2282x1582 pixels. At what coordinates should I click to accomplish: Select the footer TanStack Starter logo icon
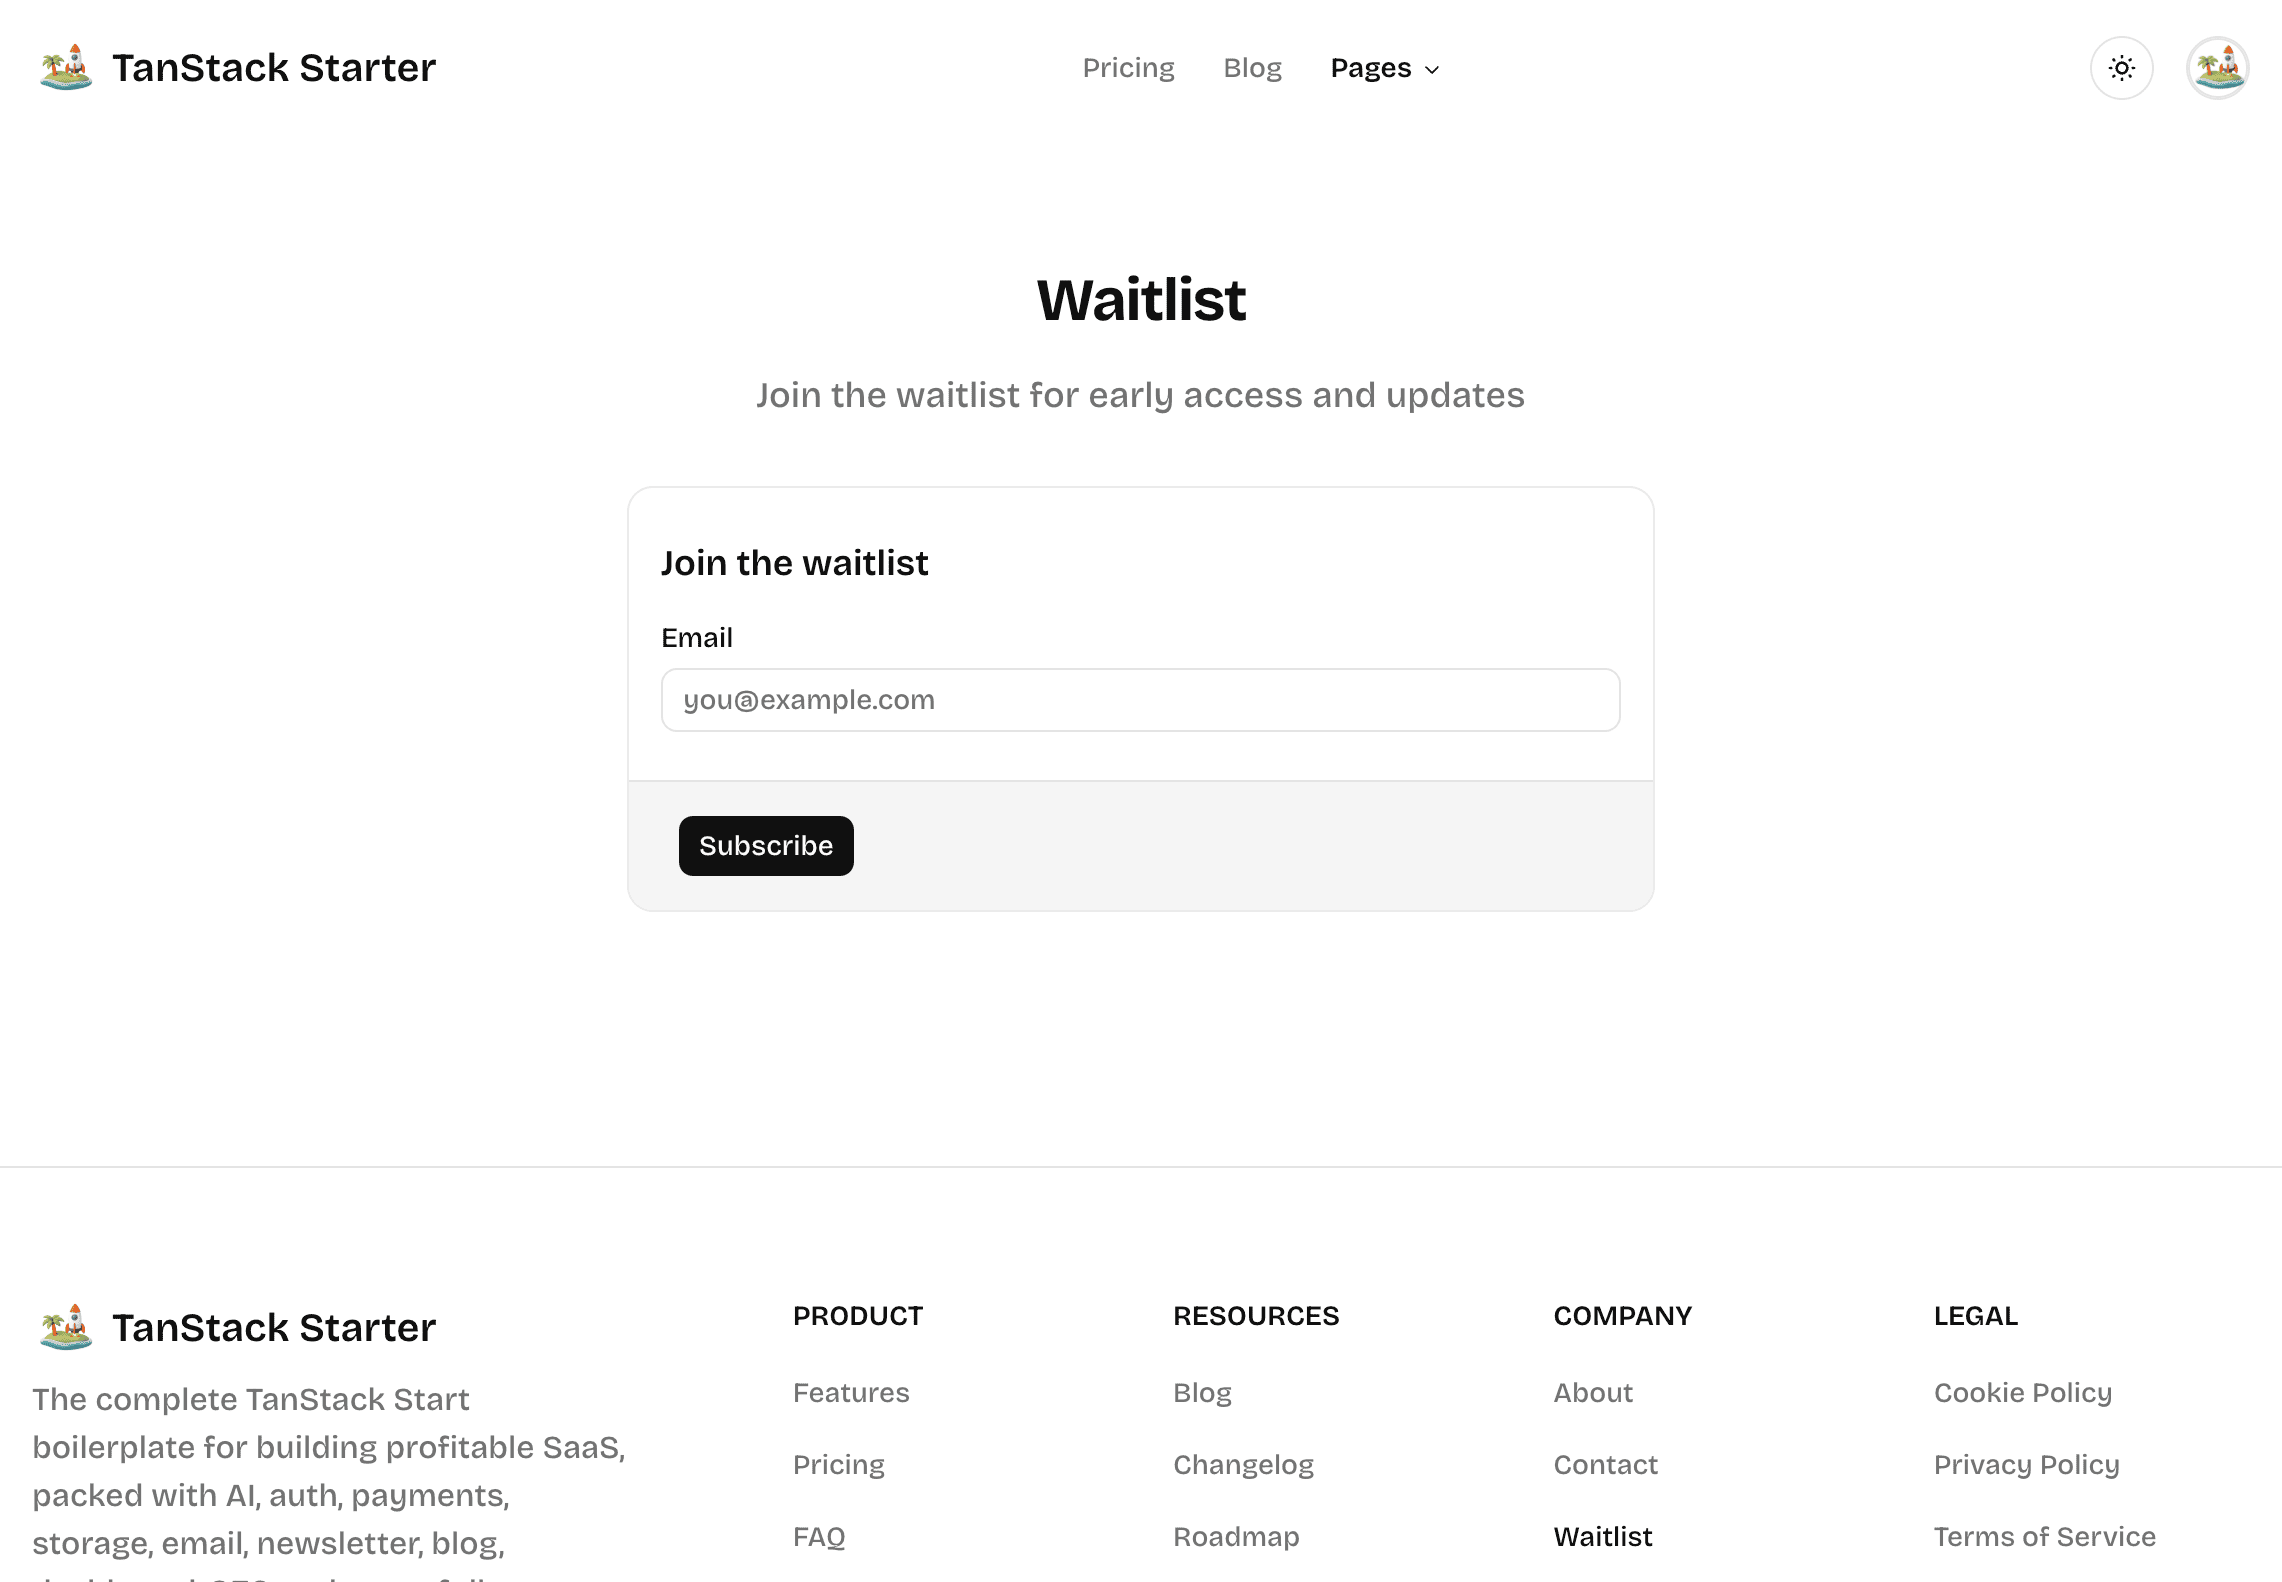(x=64, y=1327)
